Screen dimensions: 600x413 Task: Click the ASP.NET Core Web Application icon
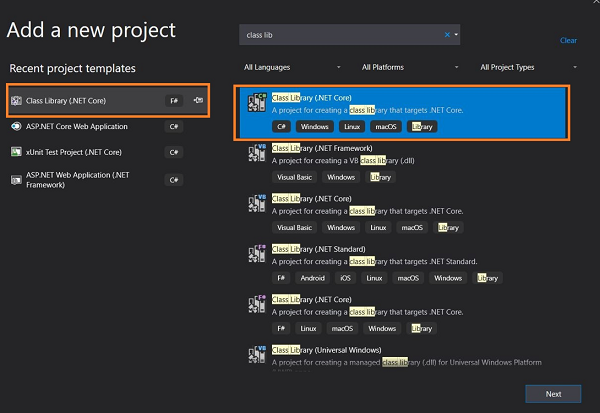tap(16, 126)
